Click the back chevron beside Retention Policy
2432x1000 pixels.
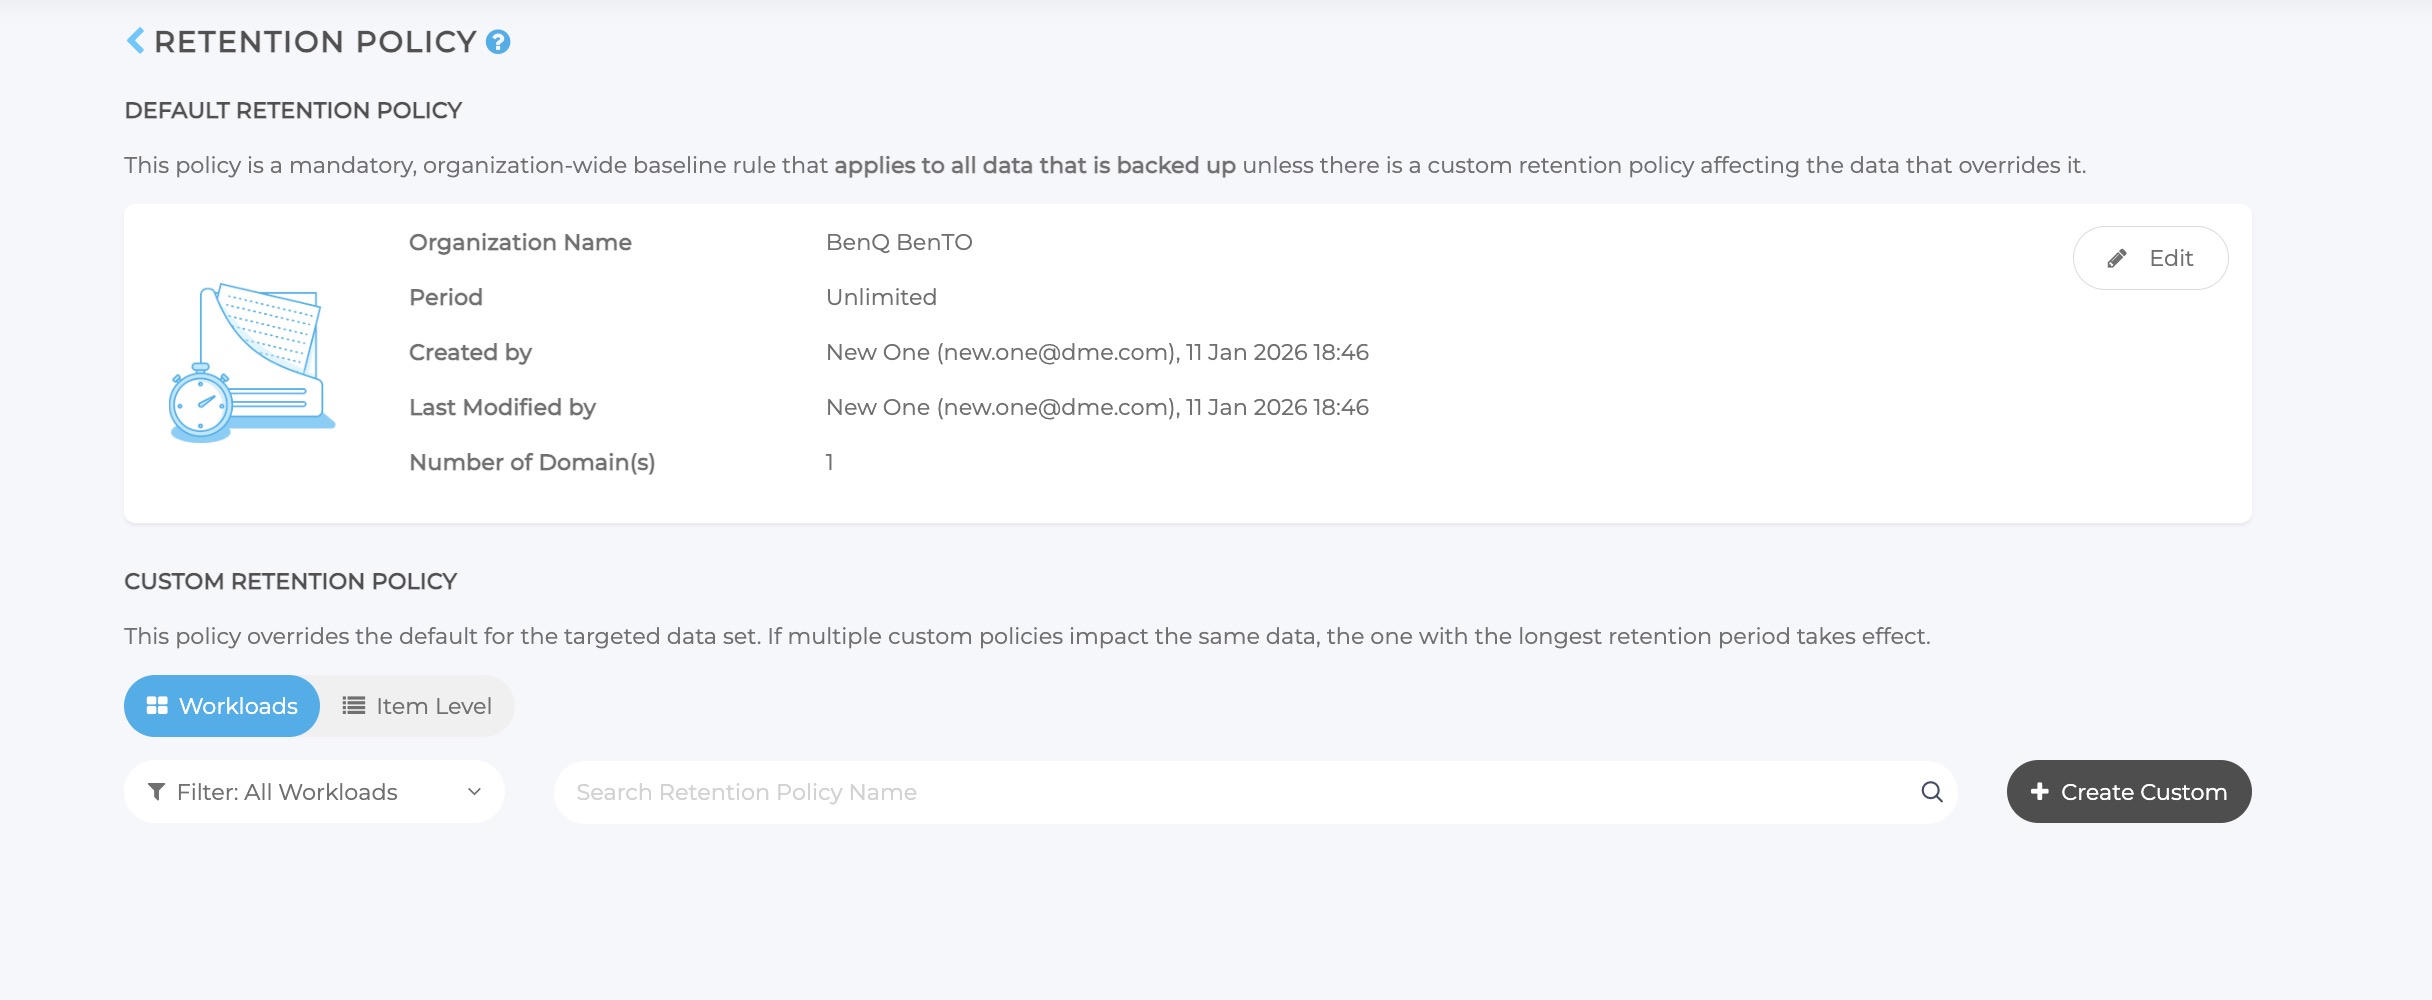click(x=135, y=41)
